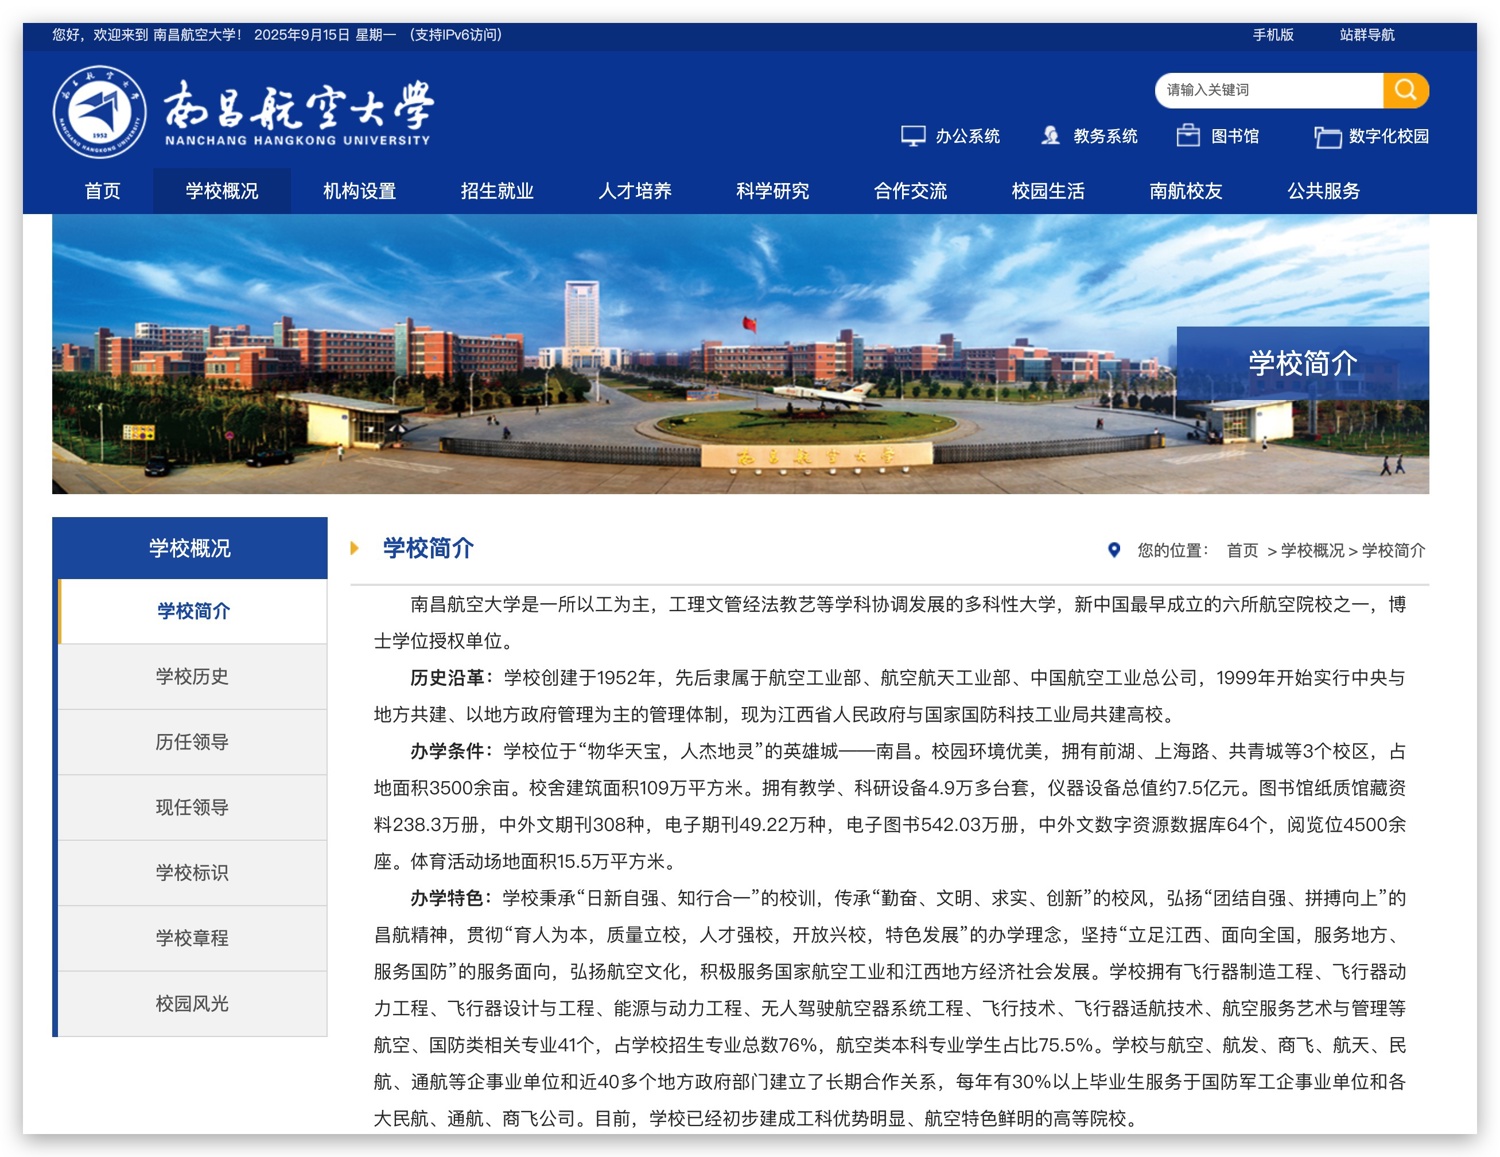Image resolution: width=1500 pixels, height=1157 pixels.
Task: Click the 图书馆 library icon
Action: point(1187,136)
